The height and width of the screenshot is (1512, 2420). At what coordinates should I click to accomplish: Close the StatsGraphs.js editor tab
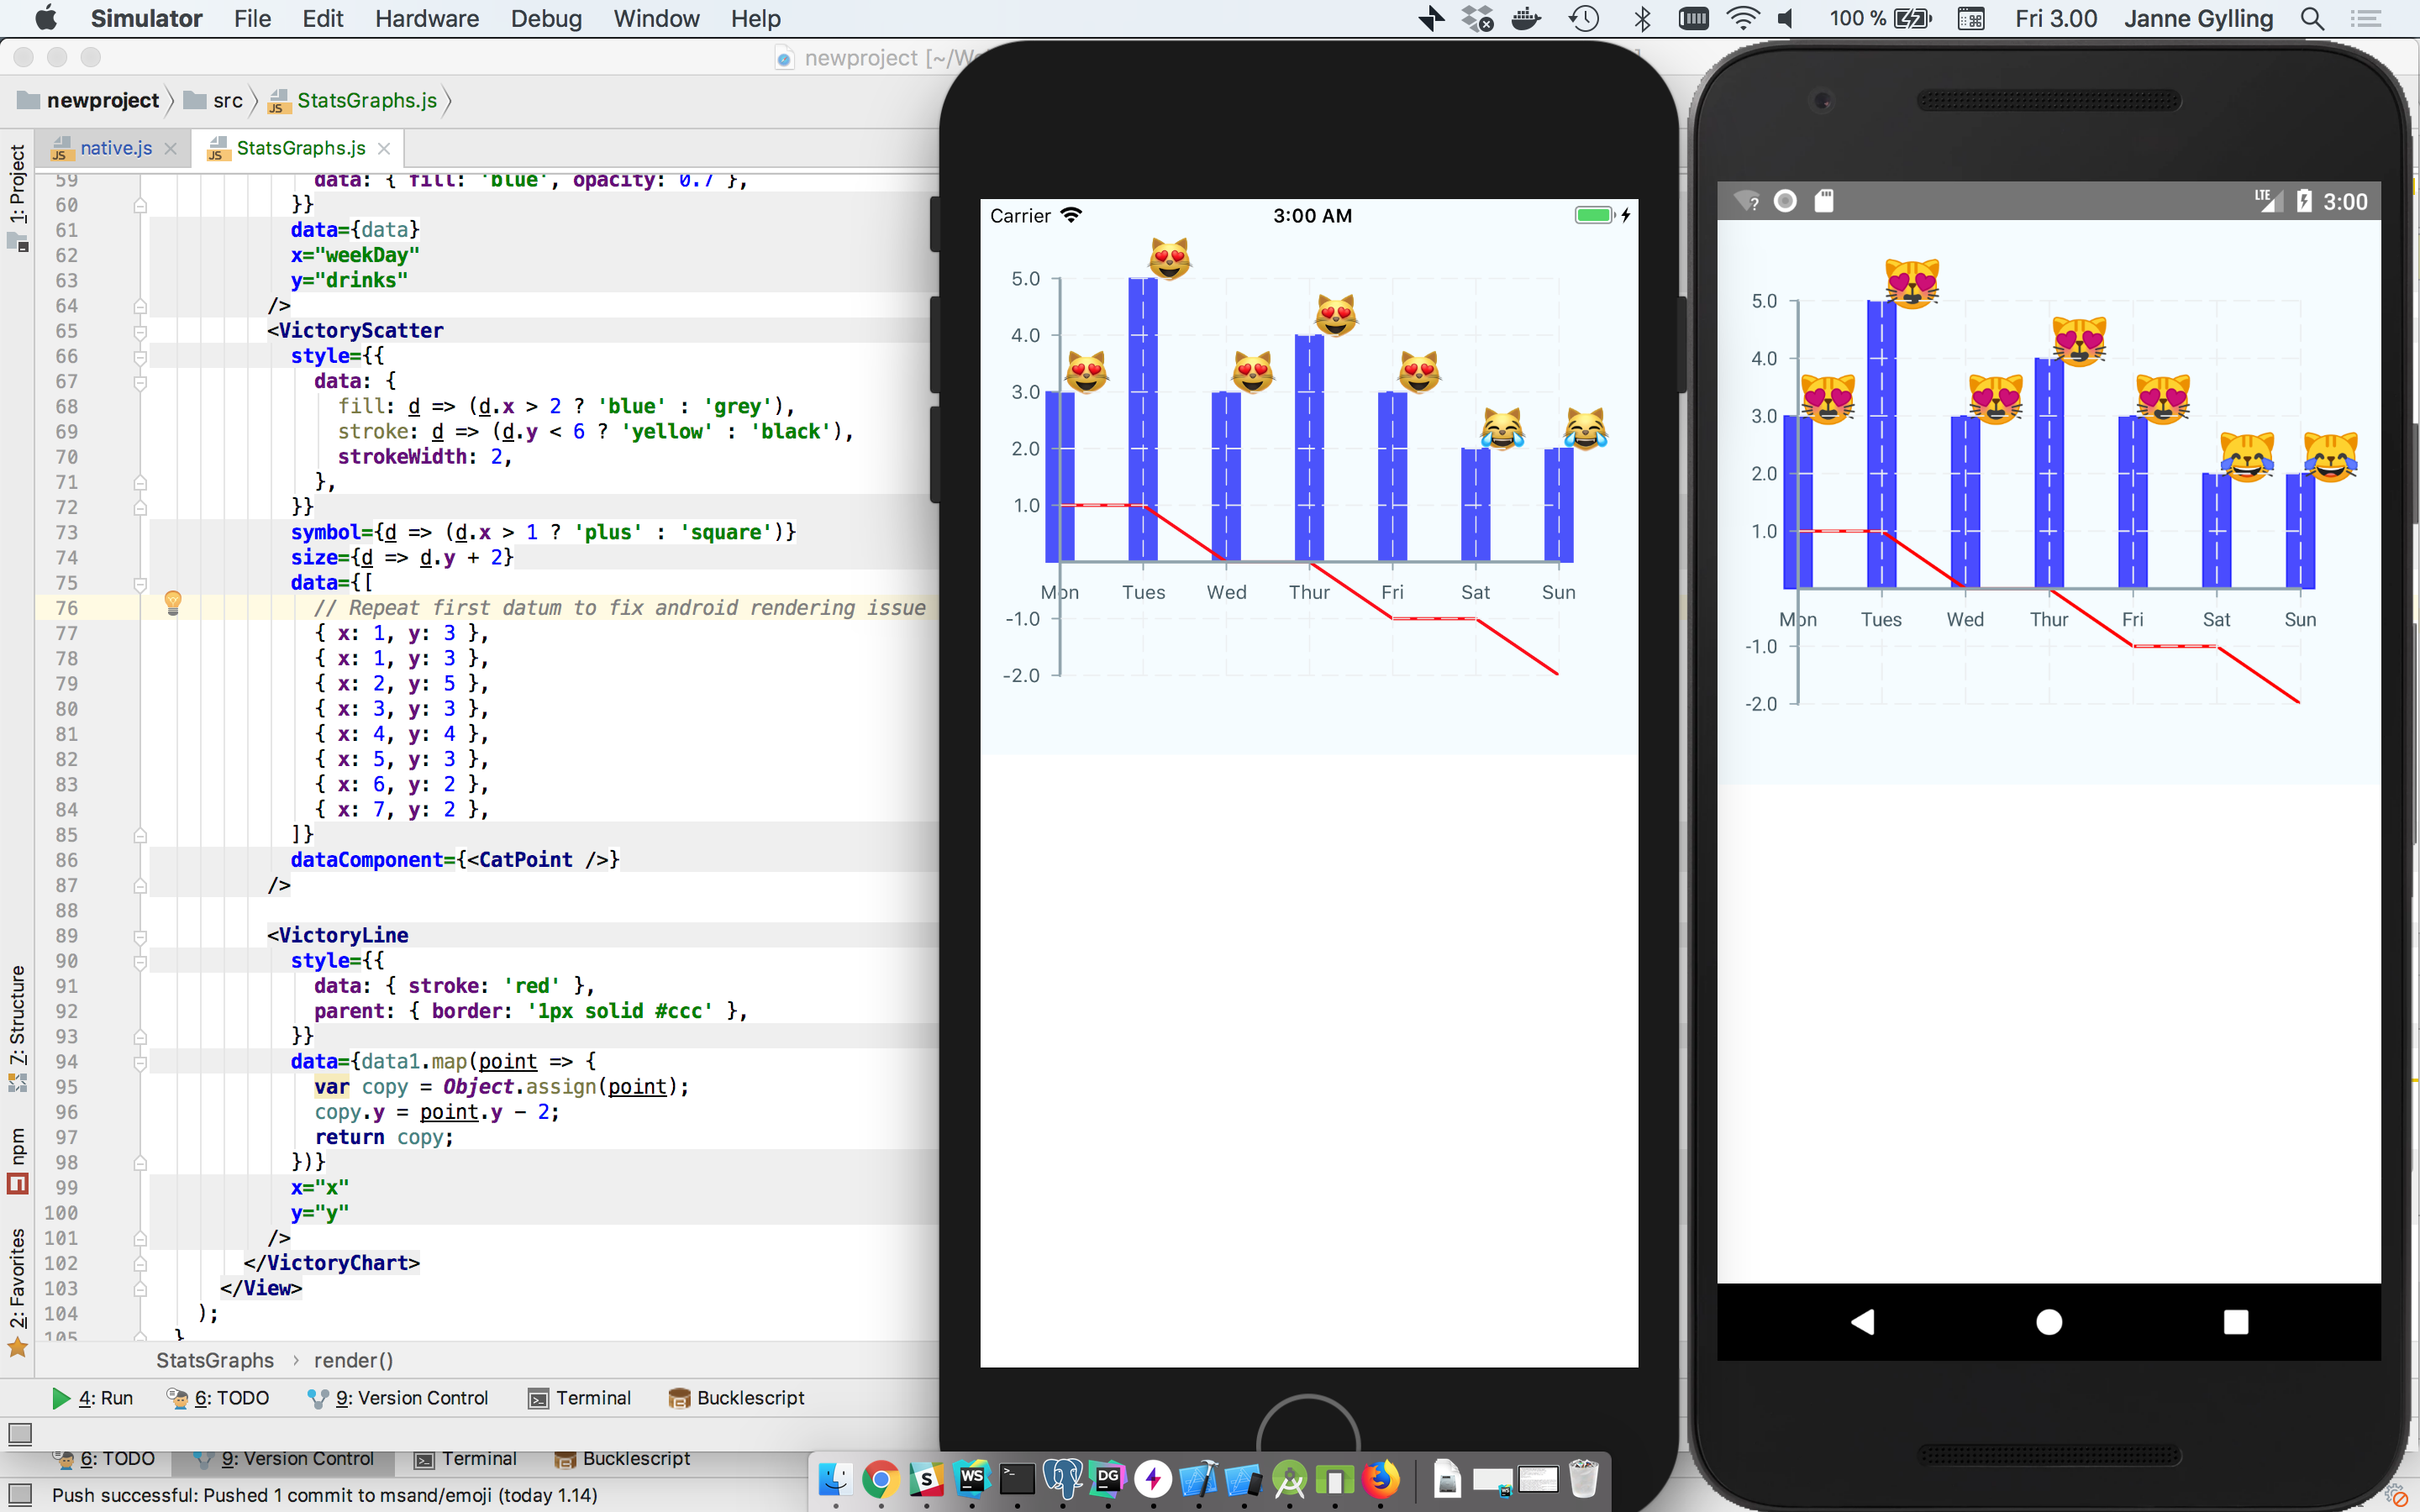(x=384, y=148)
